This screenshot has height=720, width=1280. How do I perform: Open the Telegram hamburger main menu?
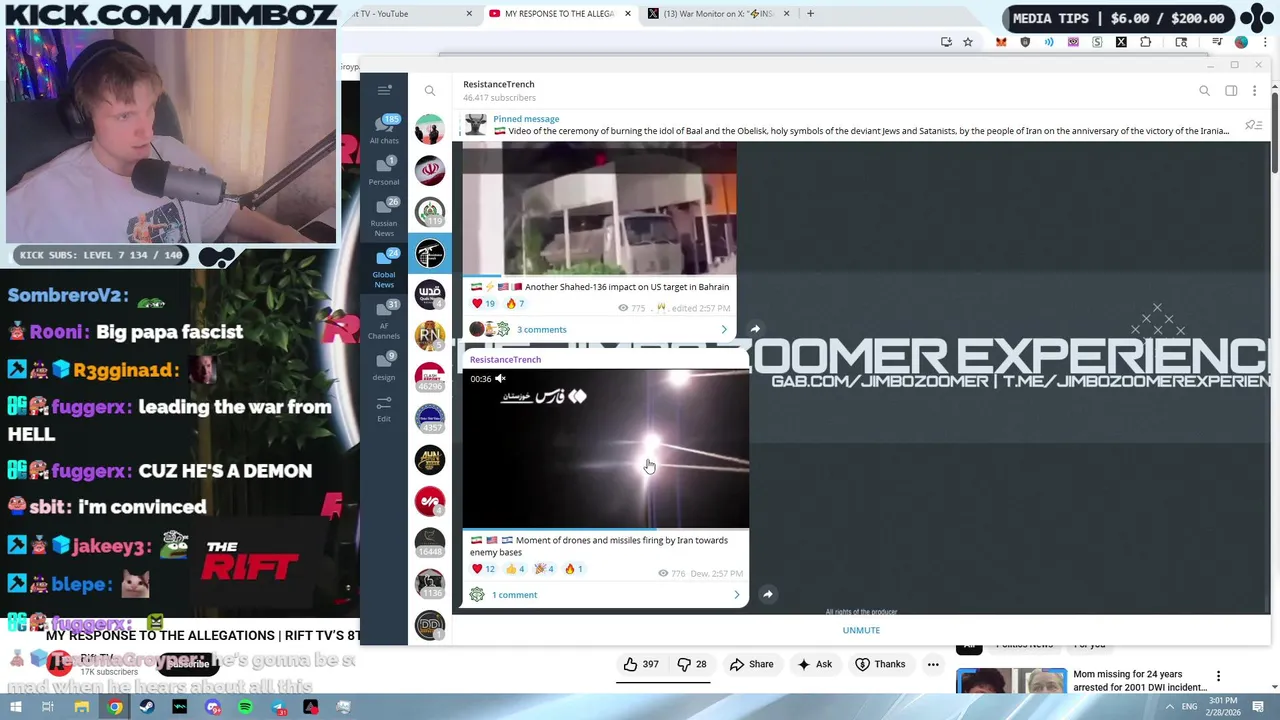click(x=384, y=90)
